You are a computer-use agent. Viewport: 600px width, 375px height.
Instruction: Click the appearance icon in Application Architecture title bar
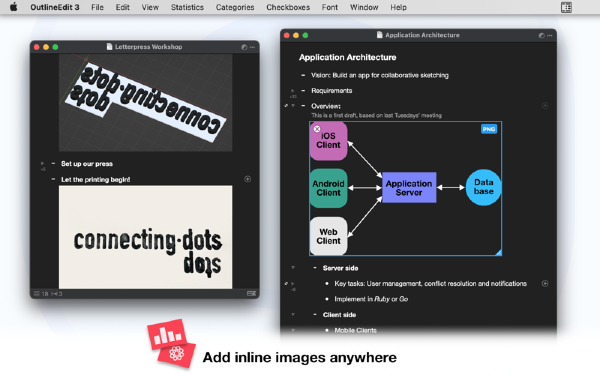click(x=541, y=35)
